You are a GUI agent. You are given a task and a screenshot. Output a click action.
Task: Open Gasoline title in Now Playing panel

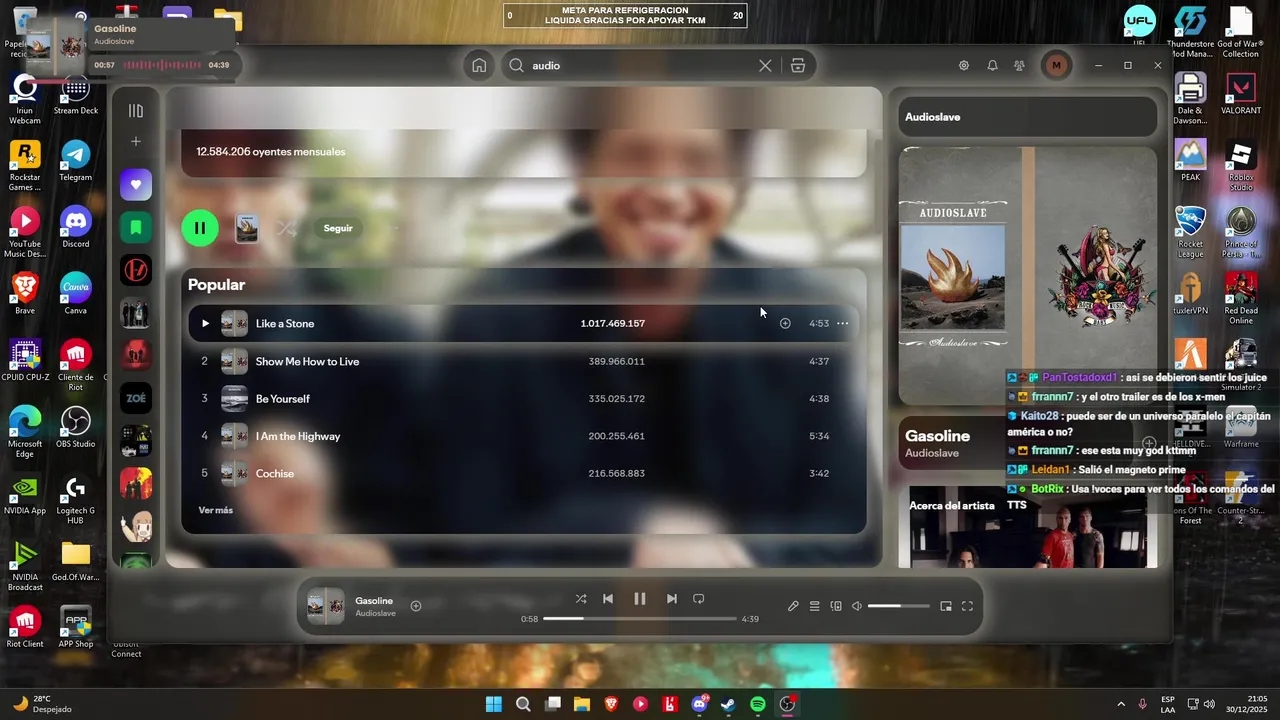(937, 436)
